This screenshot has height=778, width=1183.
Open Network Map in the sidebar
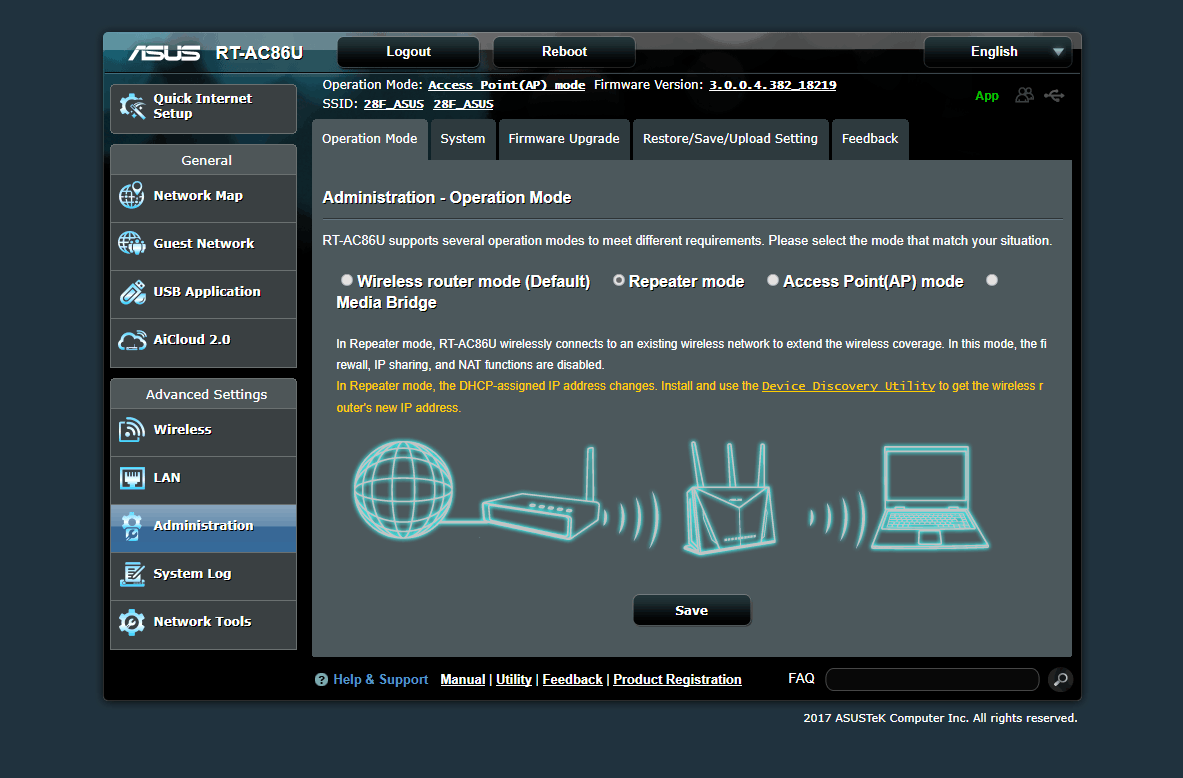203,196
